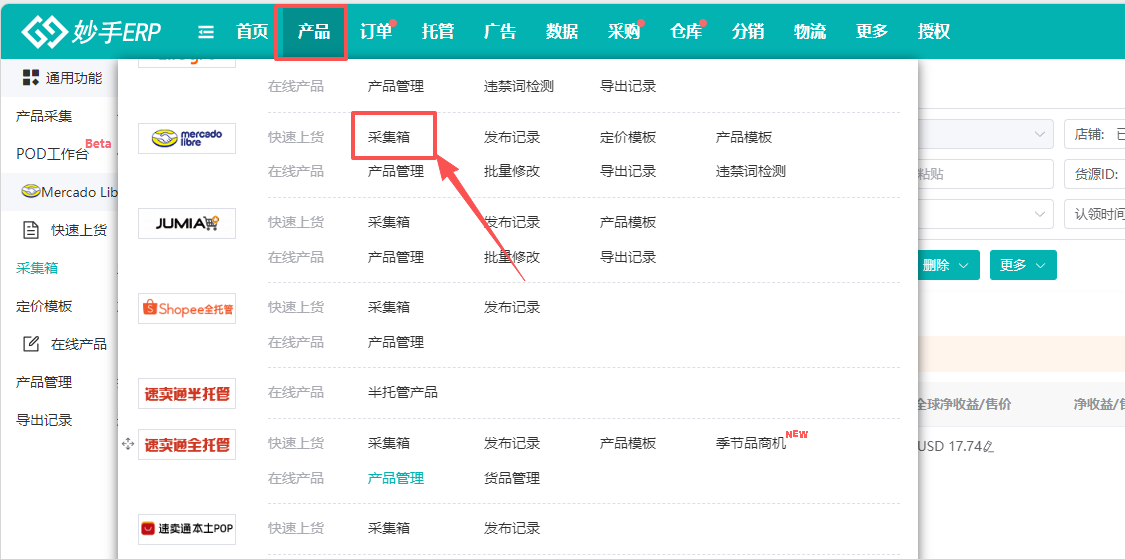
Task: Click the Mercado Libre platform logo
Action: 187,139
